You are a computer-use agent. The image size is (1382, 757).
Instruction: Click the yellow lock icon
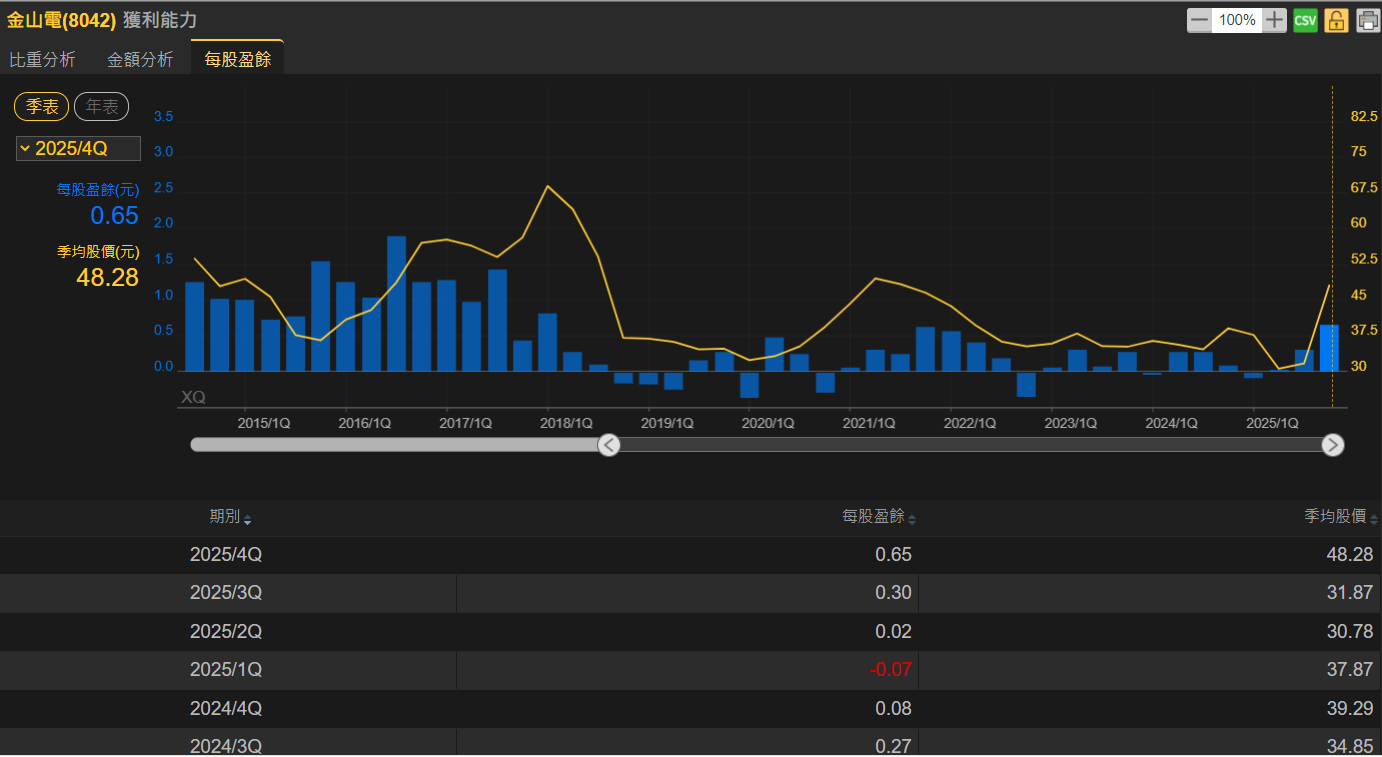(1336, 20)
